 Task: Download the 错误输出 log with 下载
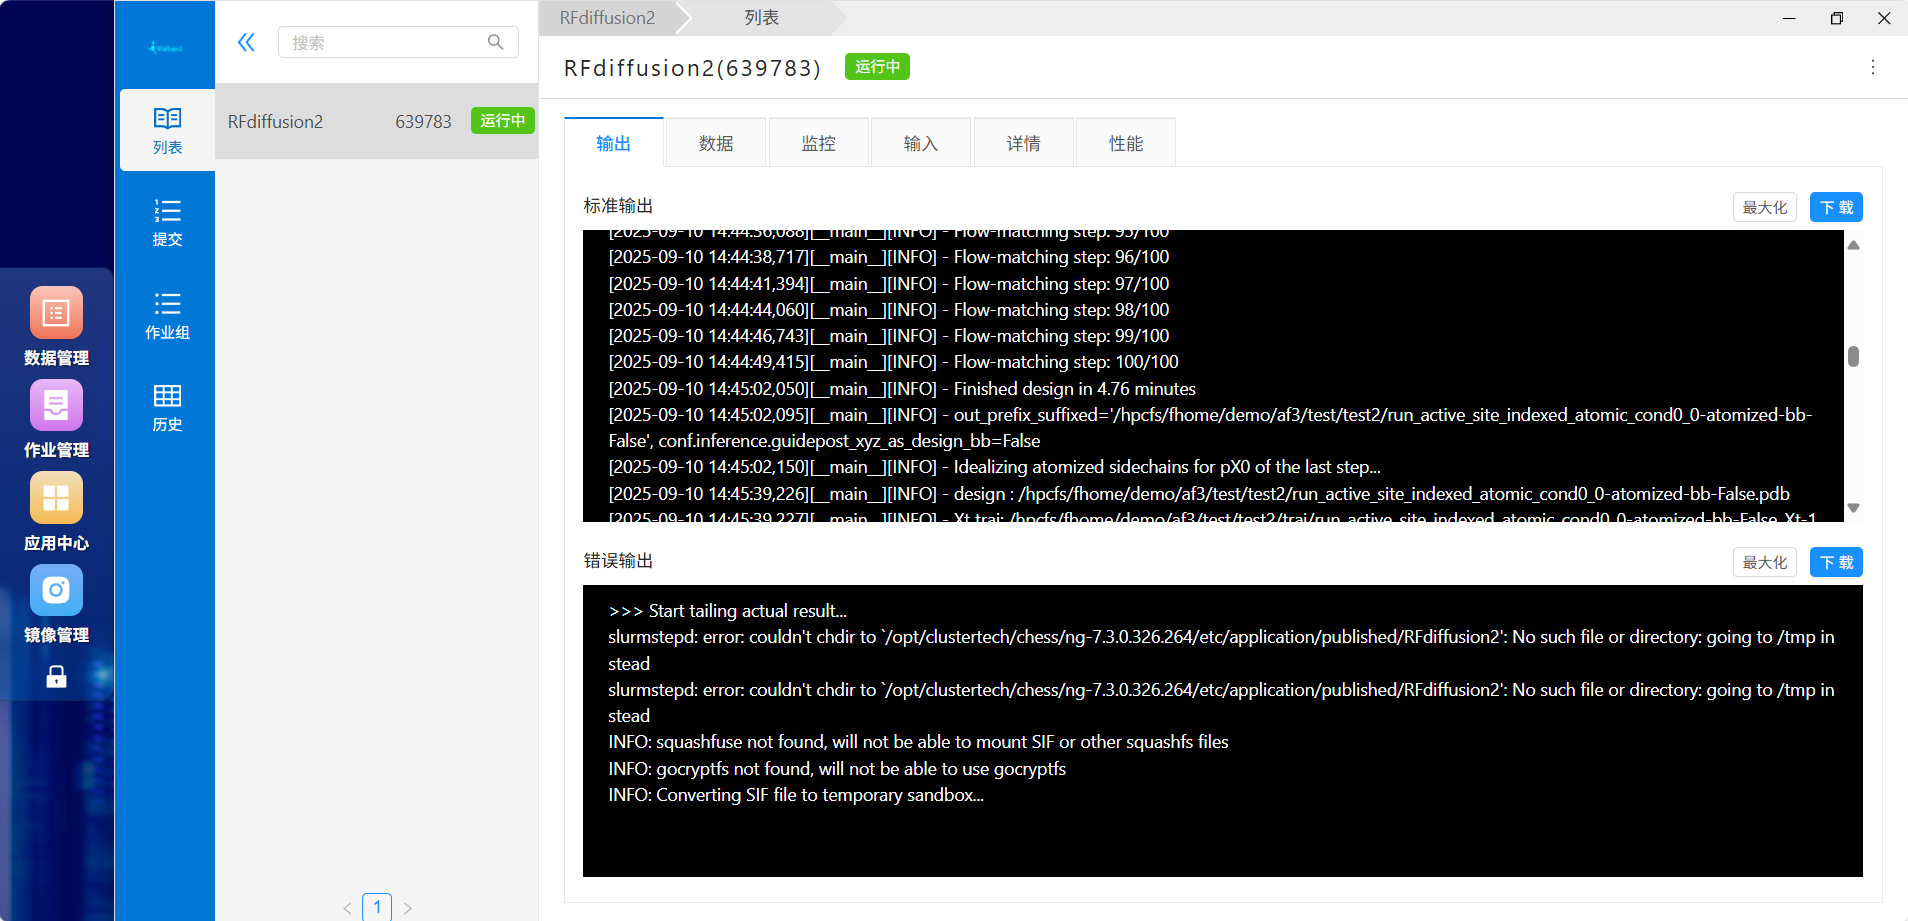1836,562
